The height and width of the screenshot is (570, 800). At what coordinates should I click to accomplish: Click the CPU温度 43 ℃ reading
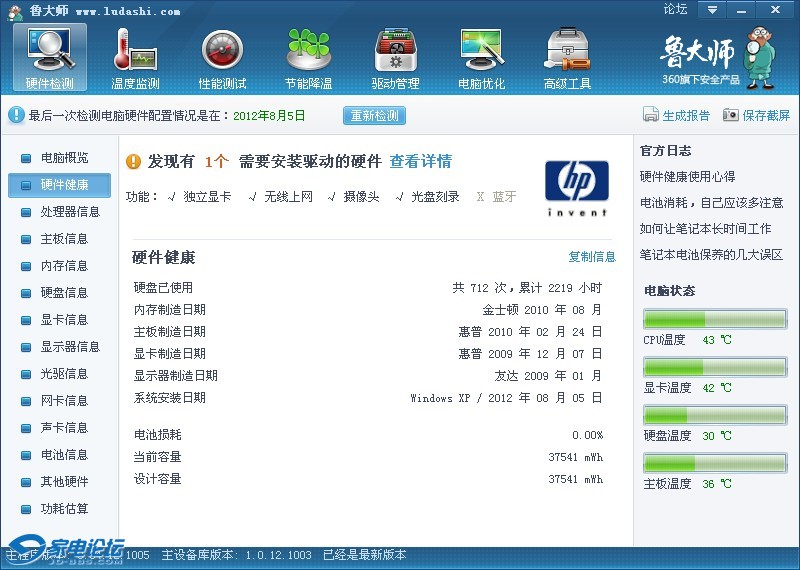(717, 340)
